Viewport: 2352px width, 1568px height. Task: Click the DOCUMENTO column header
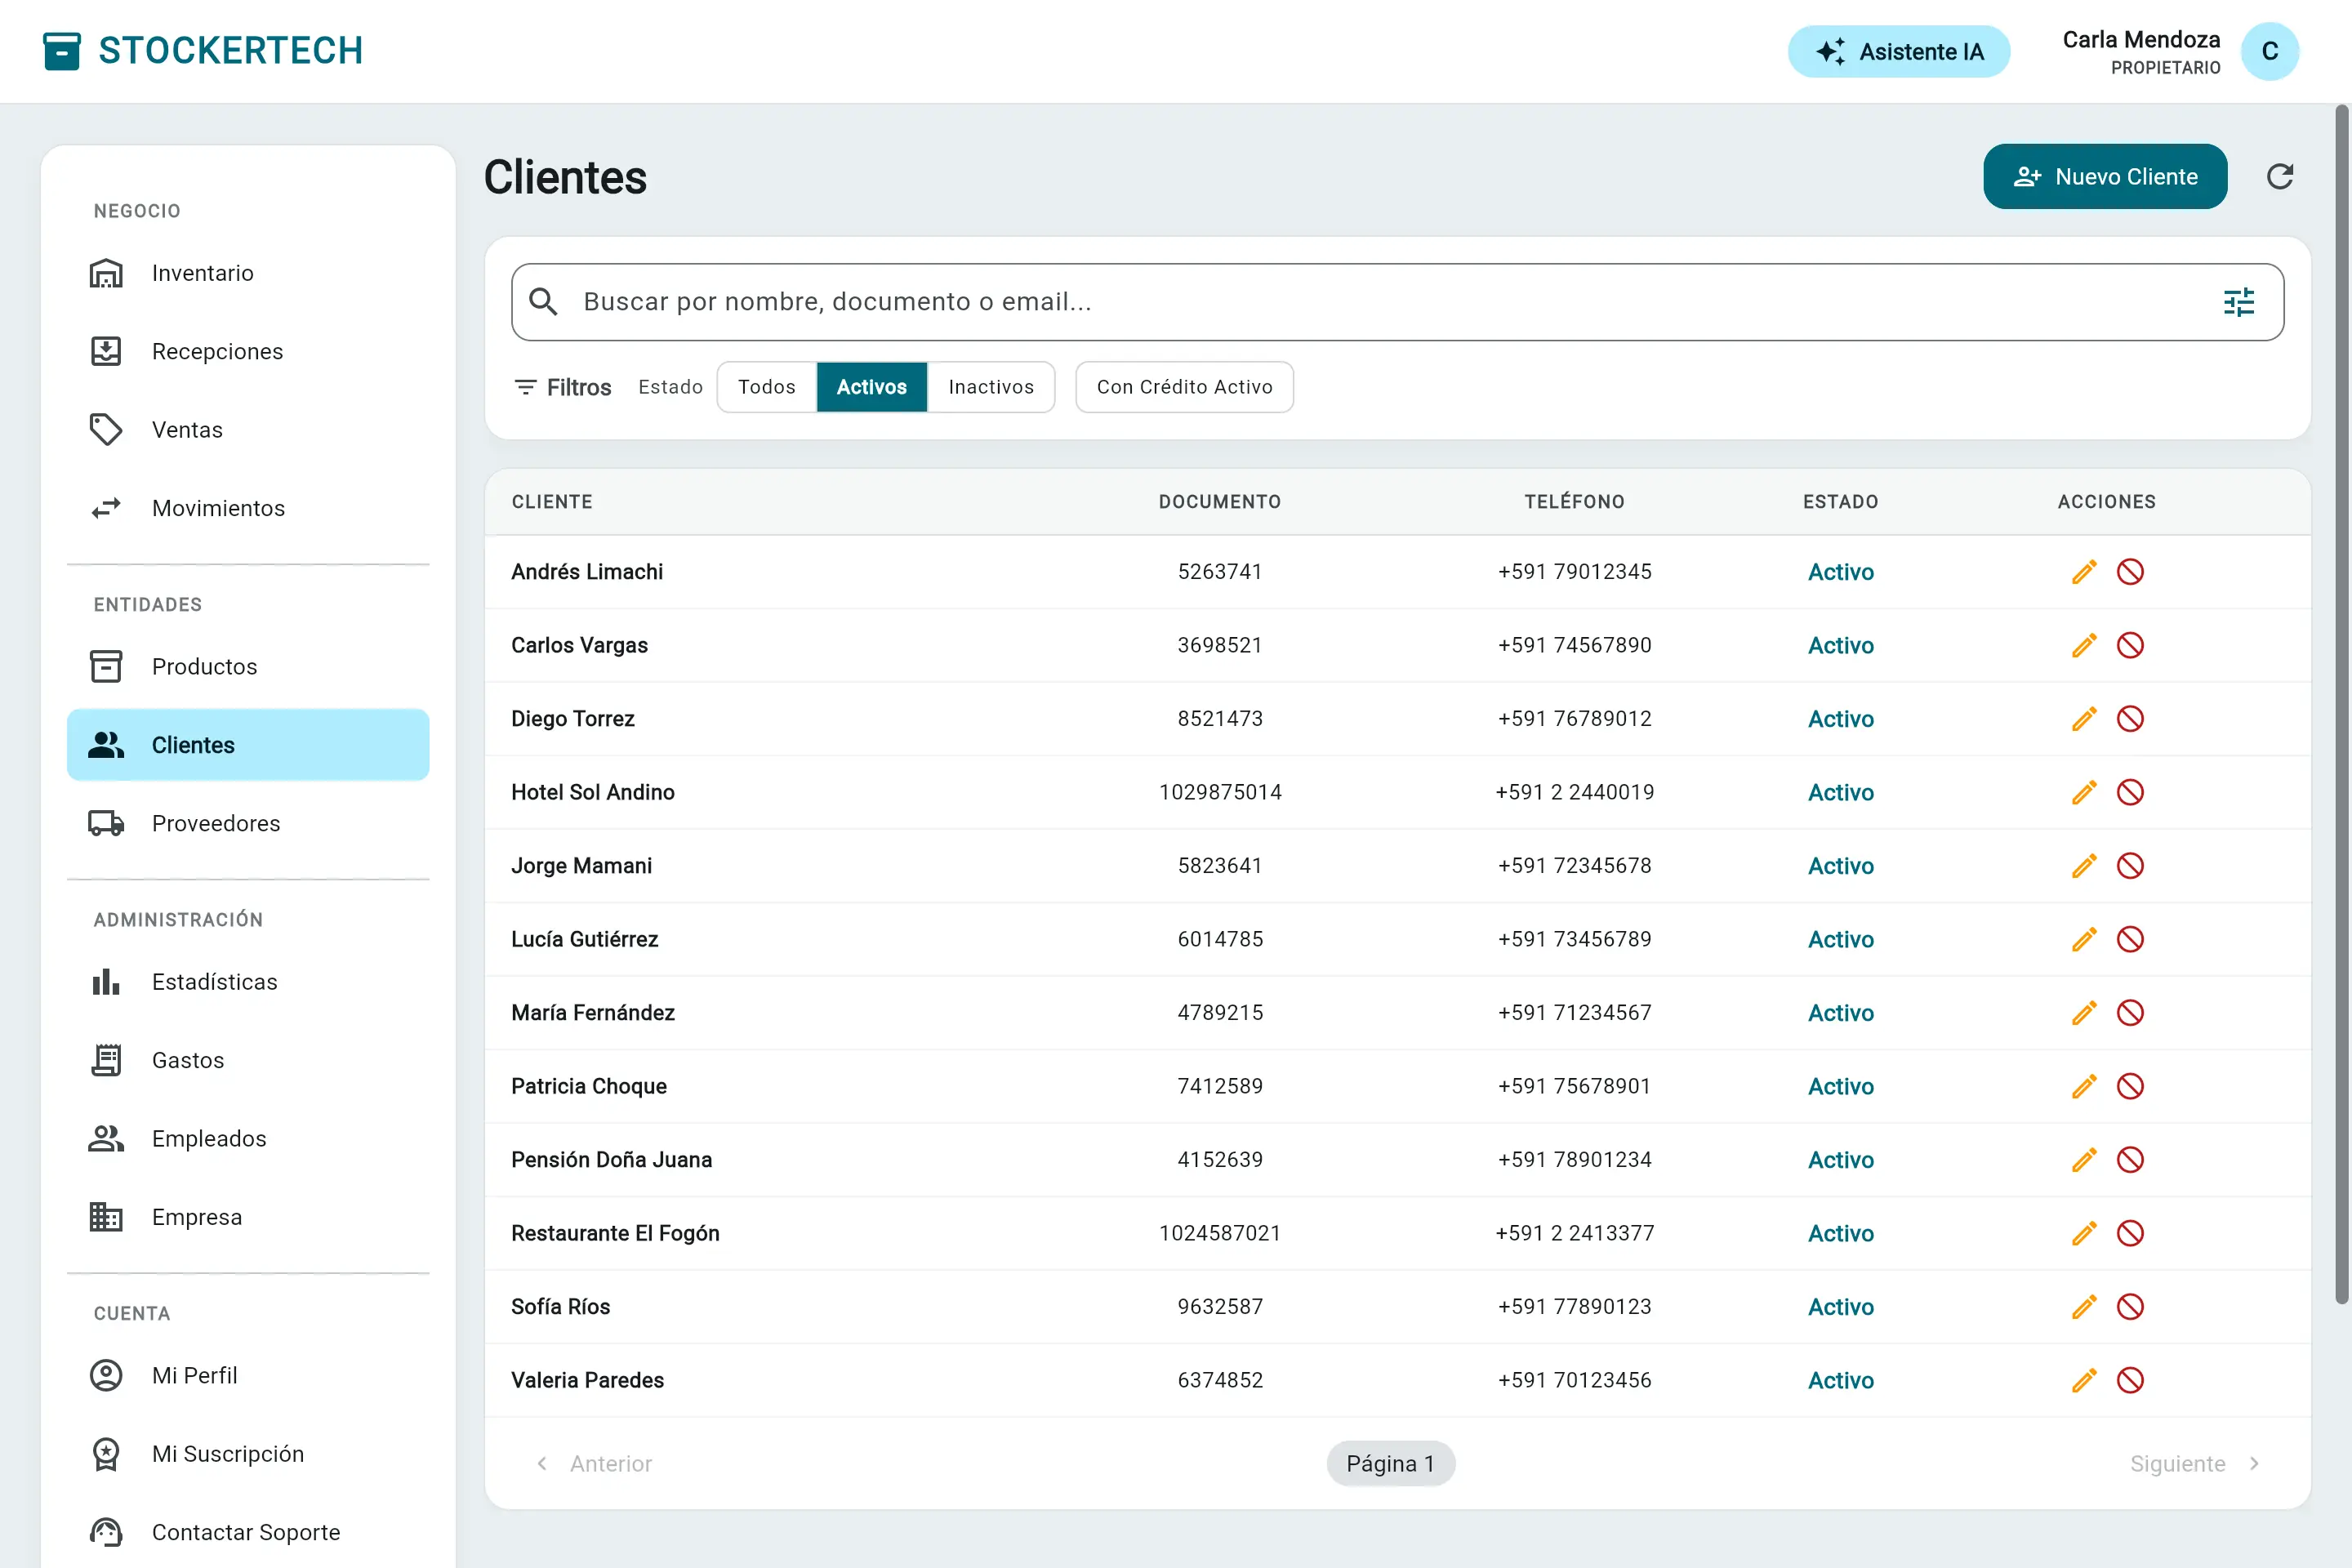pyautogui.click(x=1220, y=502)
